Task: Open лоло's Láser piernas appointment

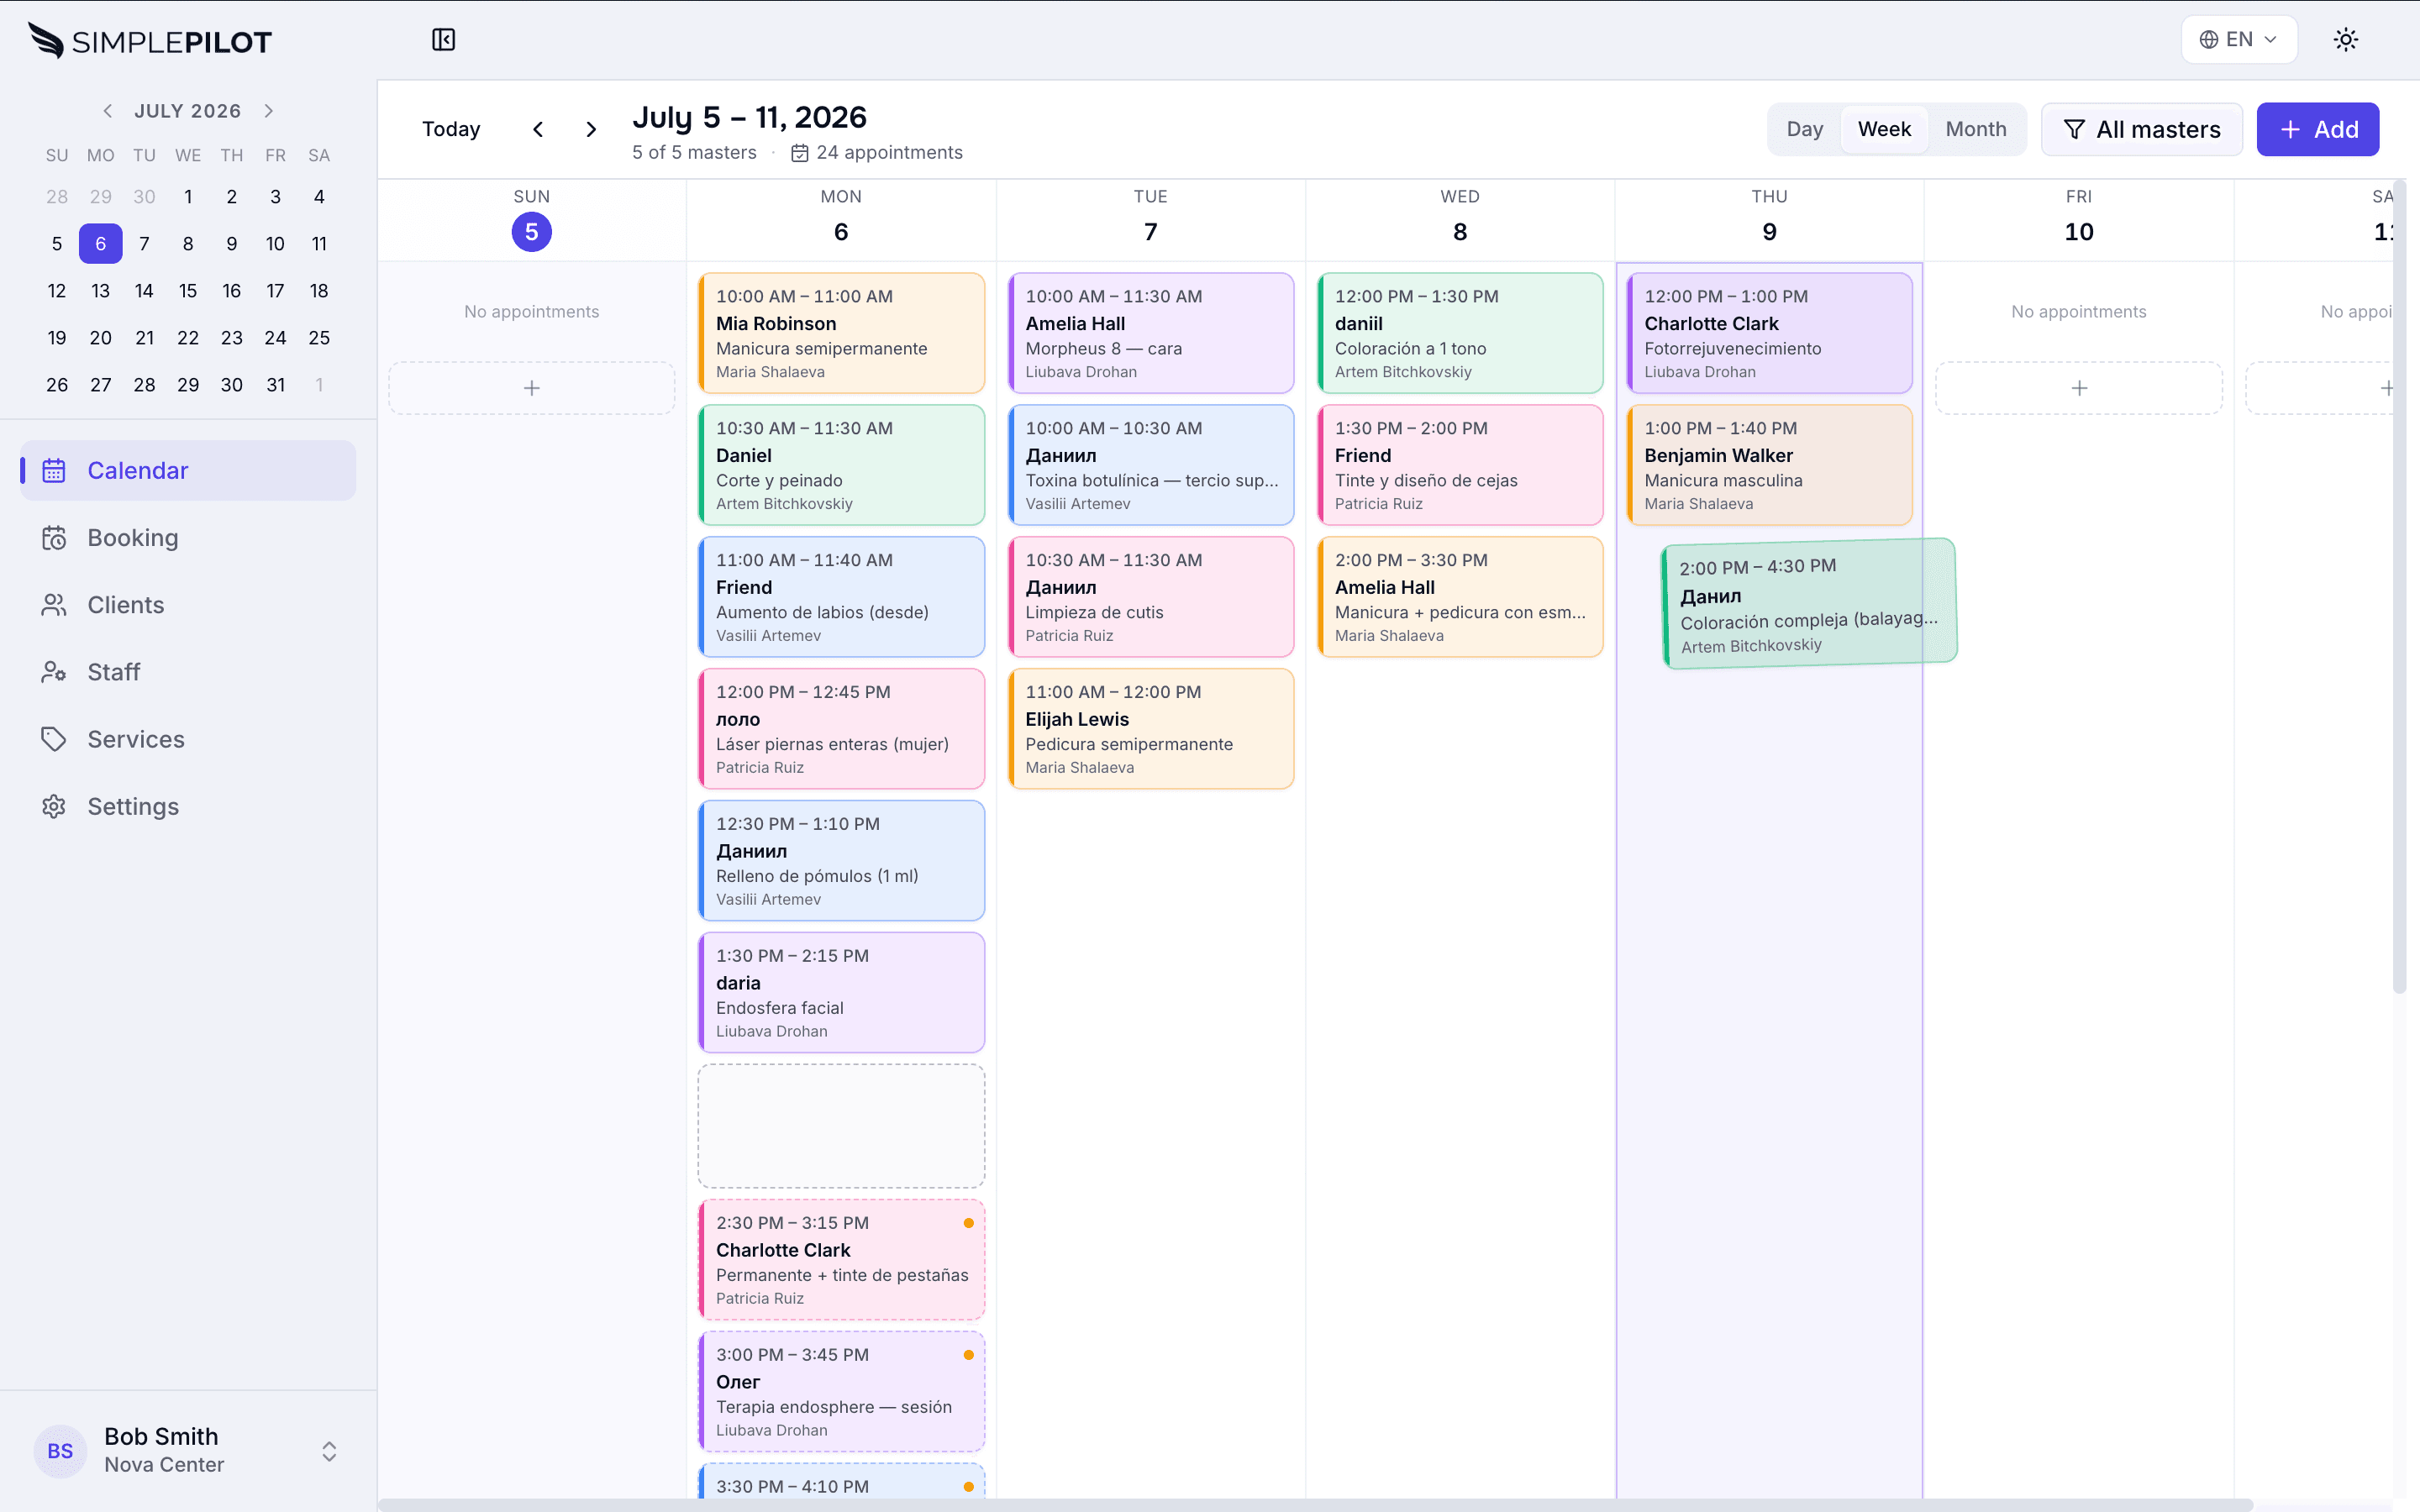Action: pyautogui.click(x=841, y=729)
